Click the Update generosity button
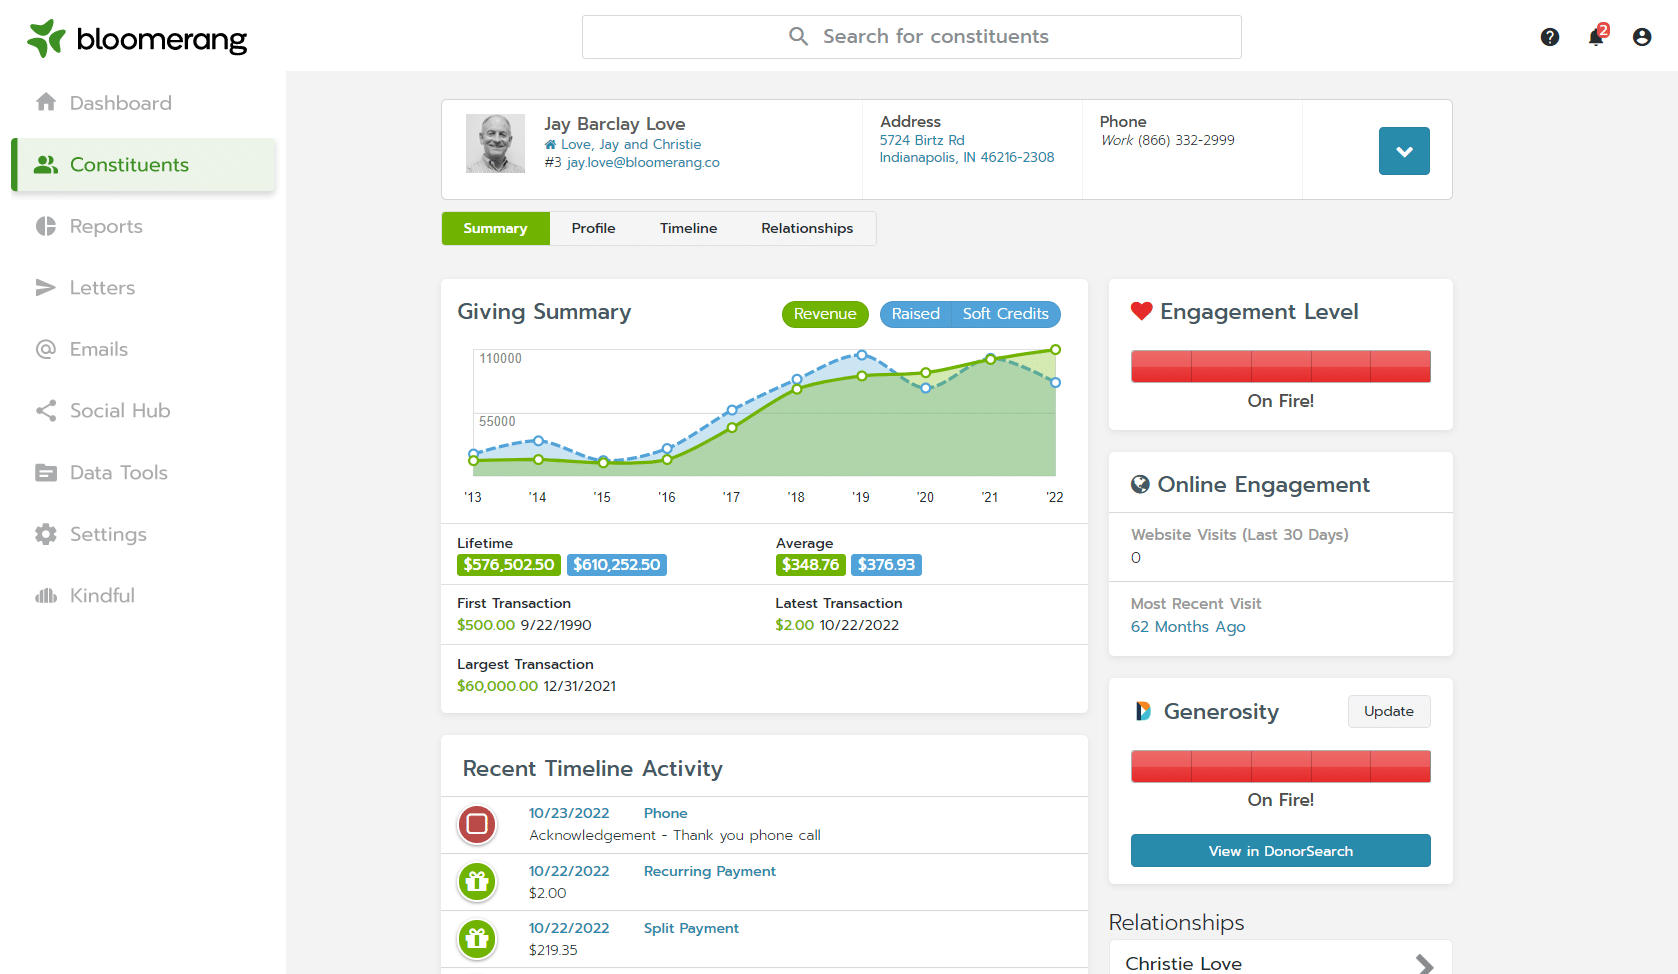Screen dimensions: 1678x974 pyautogui.click(x=1389, y=711)
